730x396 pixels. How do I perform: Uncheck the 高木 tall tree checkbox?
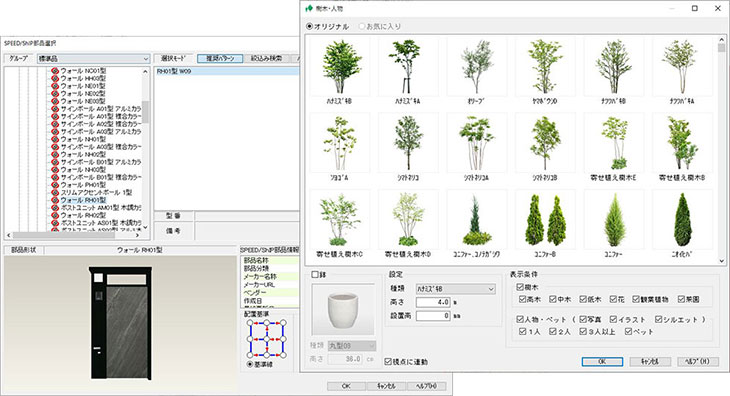click(x=522, y=299)
